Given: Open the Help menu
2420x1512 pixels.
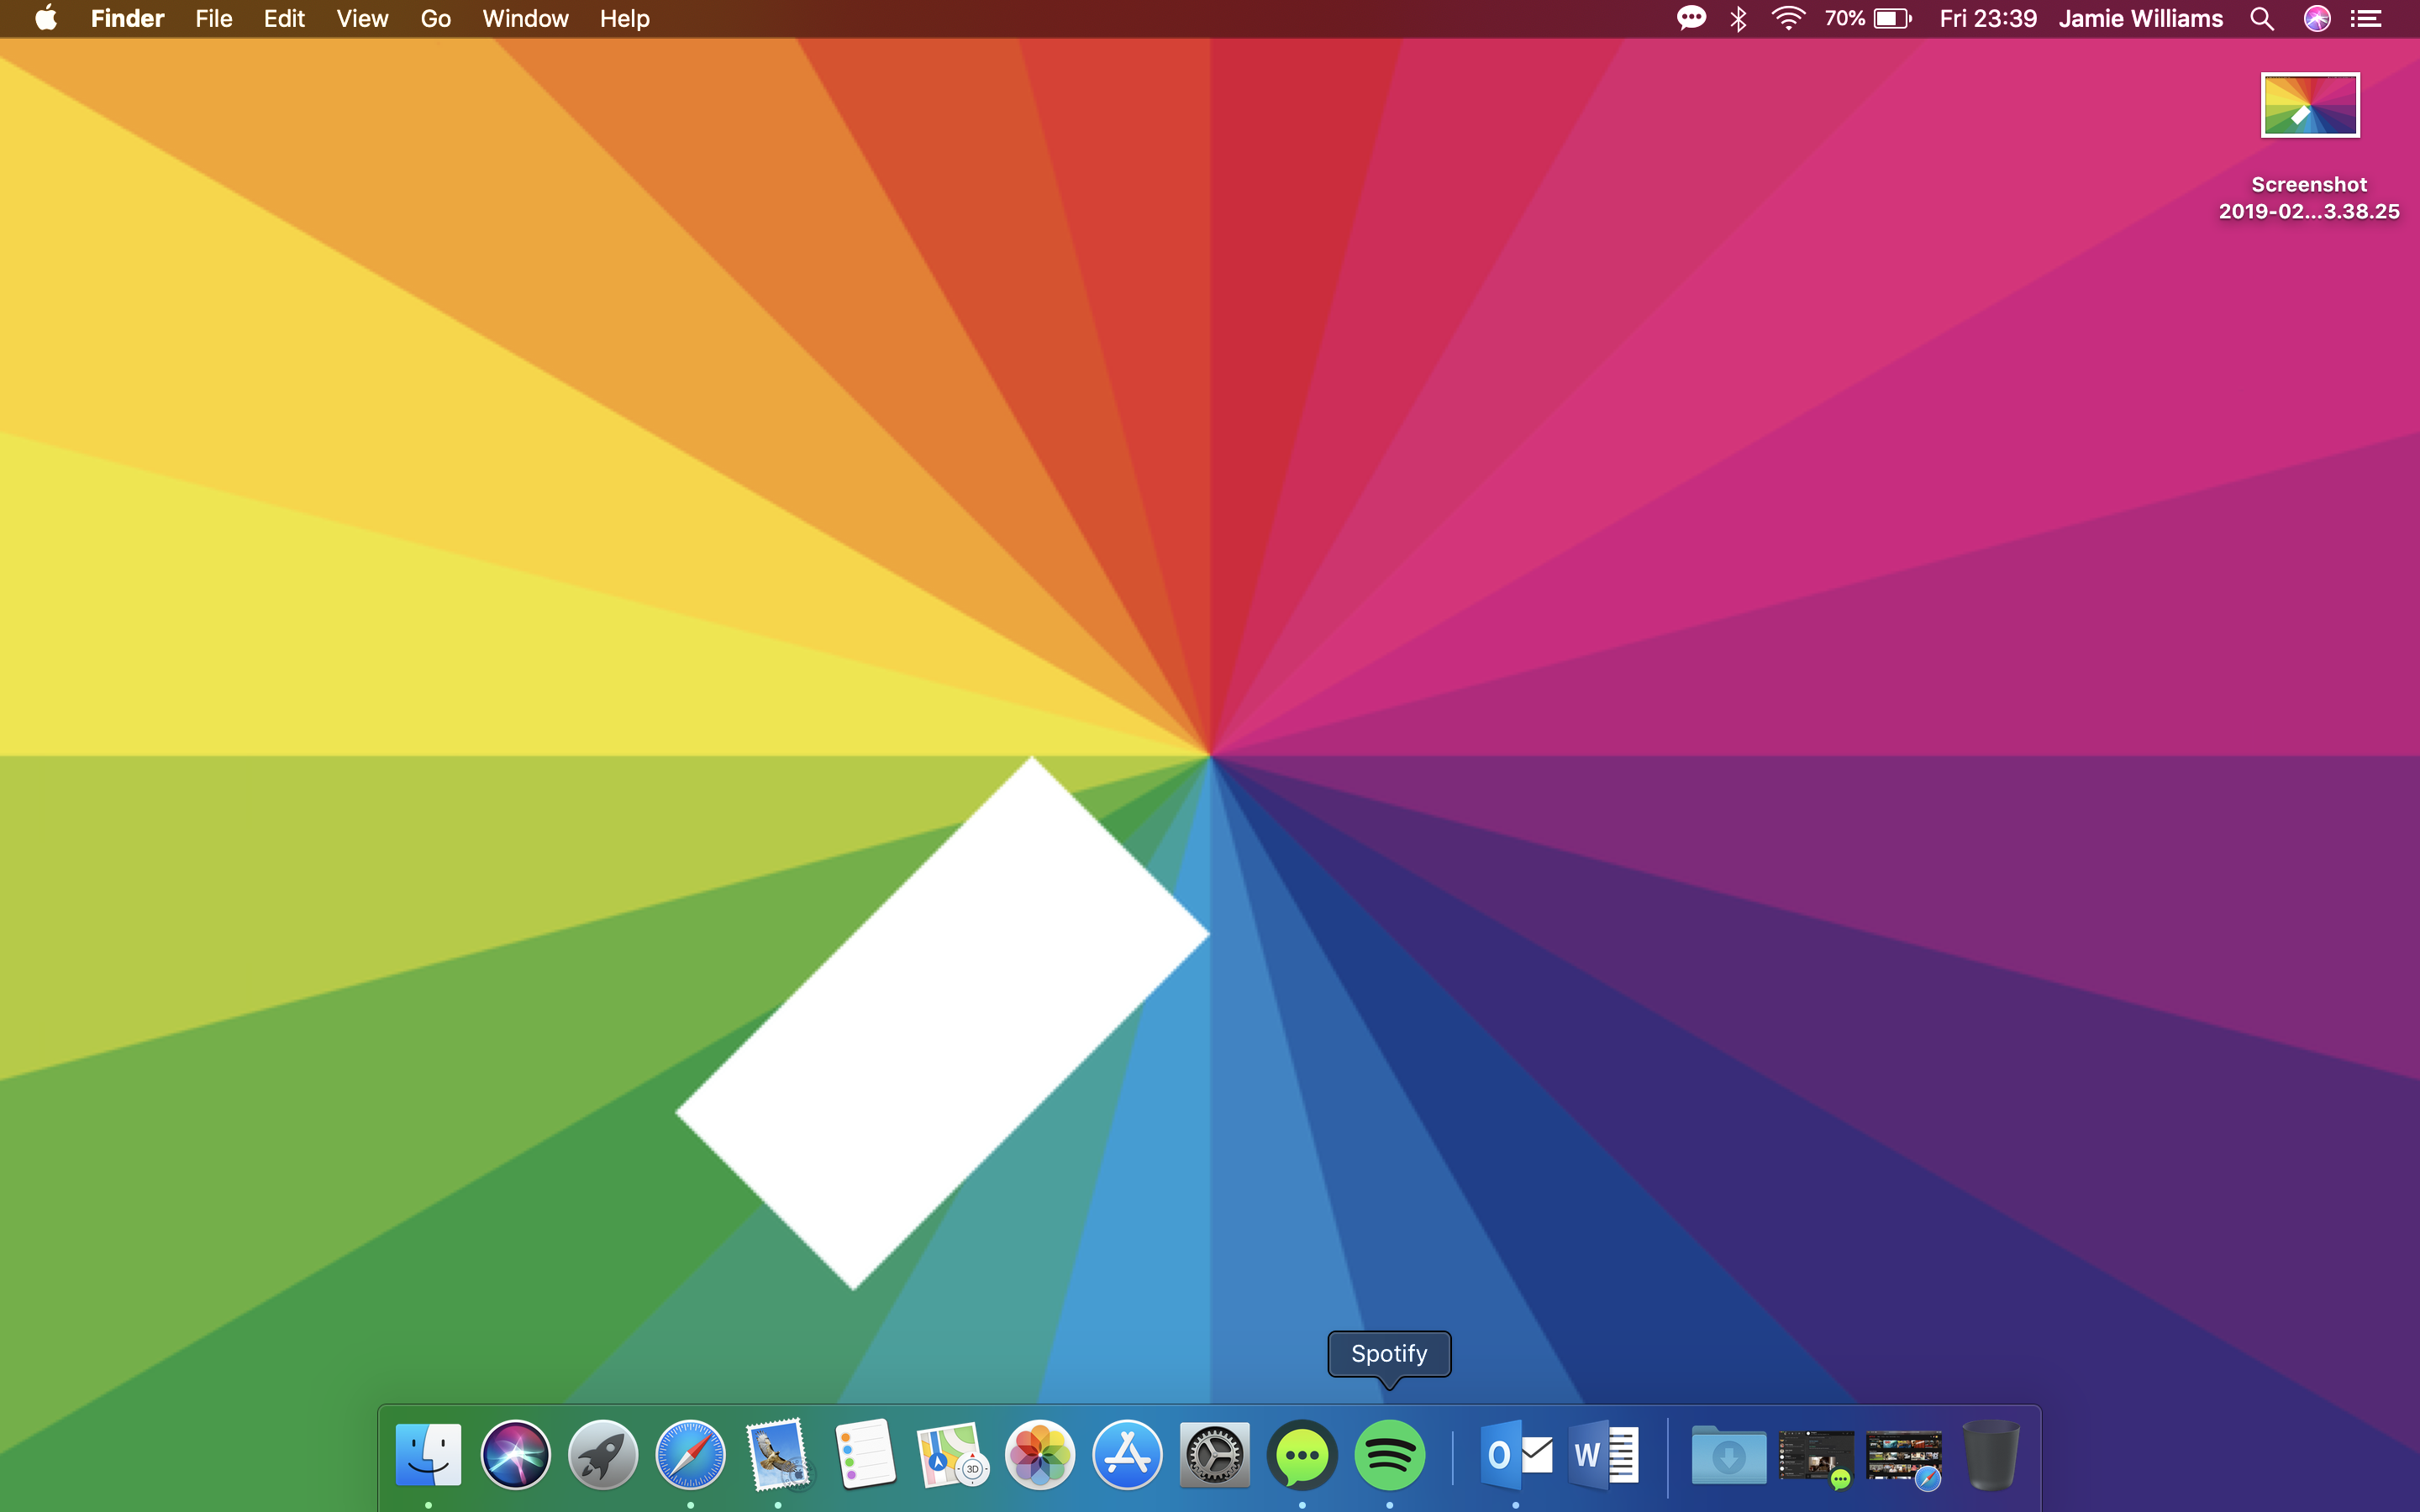Looking at the screenshot, I should point(625,18).
